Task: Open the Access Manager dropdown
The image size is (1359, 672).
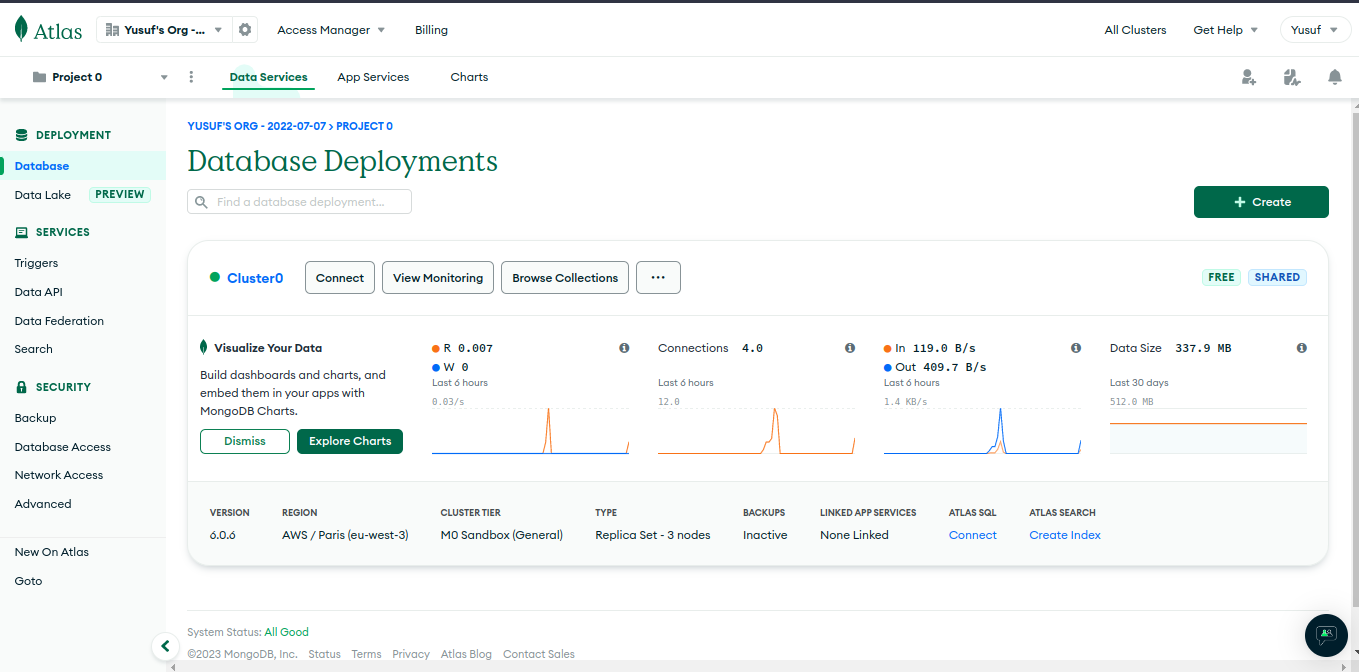Action: click(331, 30)
